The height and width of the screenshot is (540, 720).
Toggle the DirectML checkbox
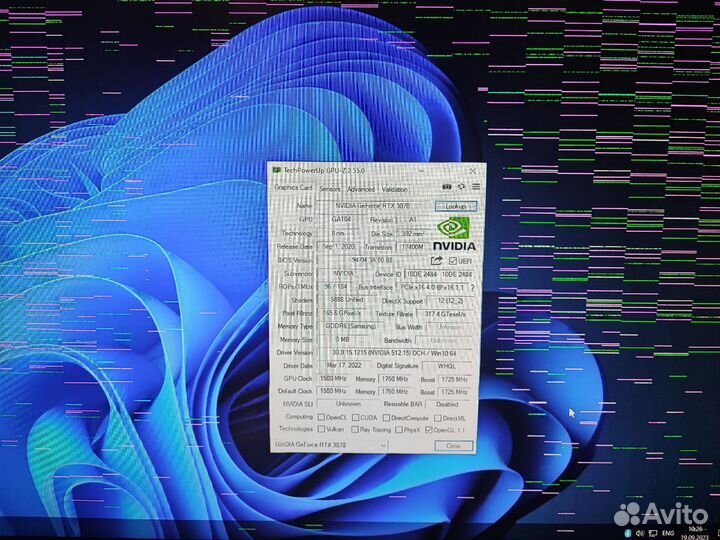tap(438, 418)
